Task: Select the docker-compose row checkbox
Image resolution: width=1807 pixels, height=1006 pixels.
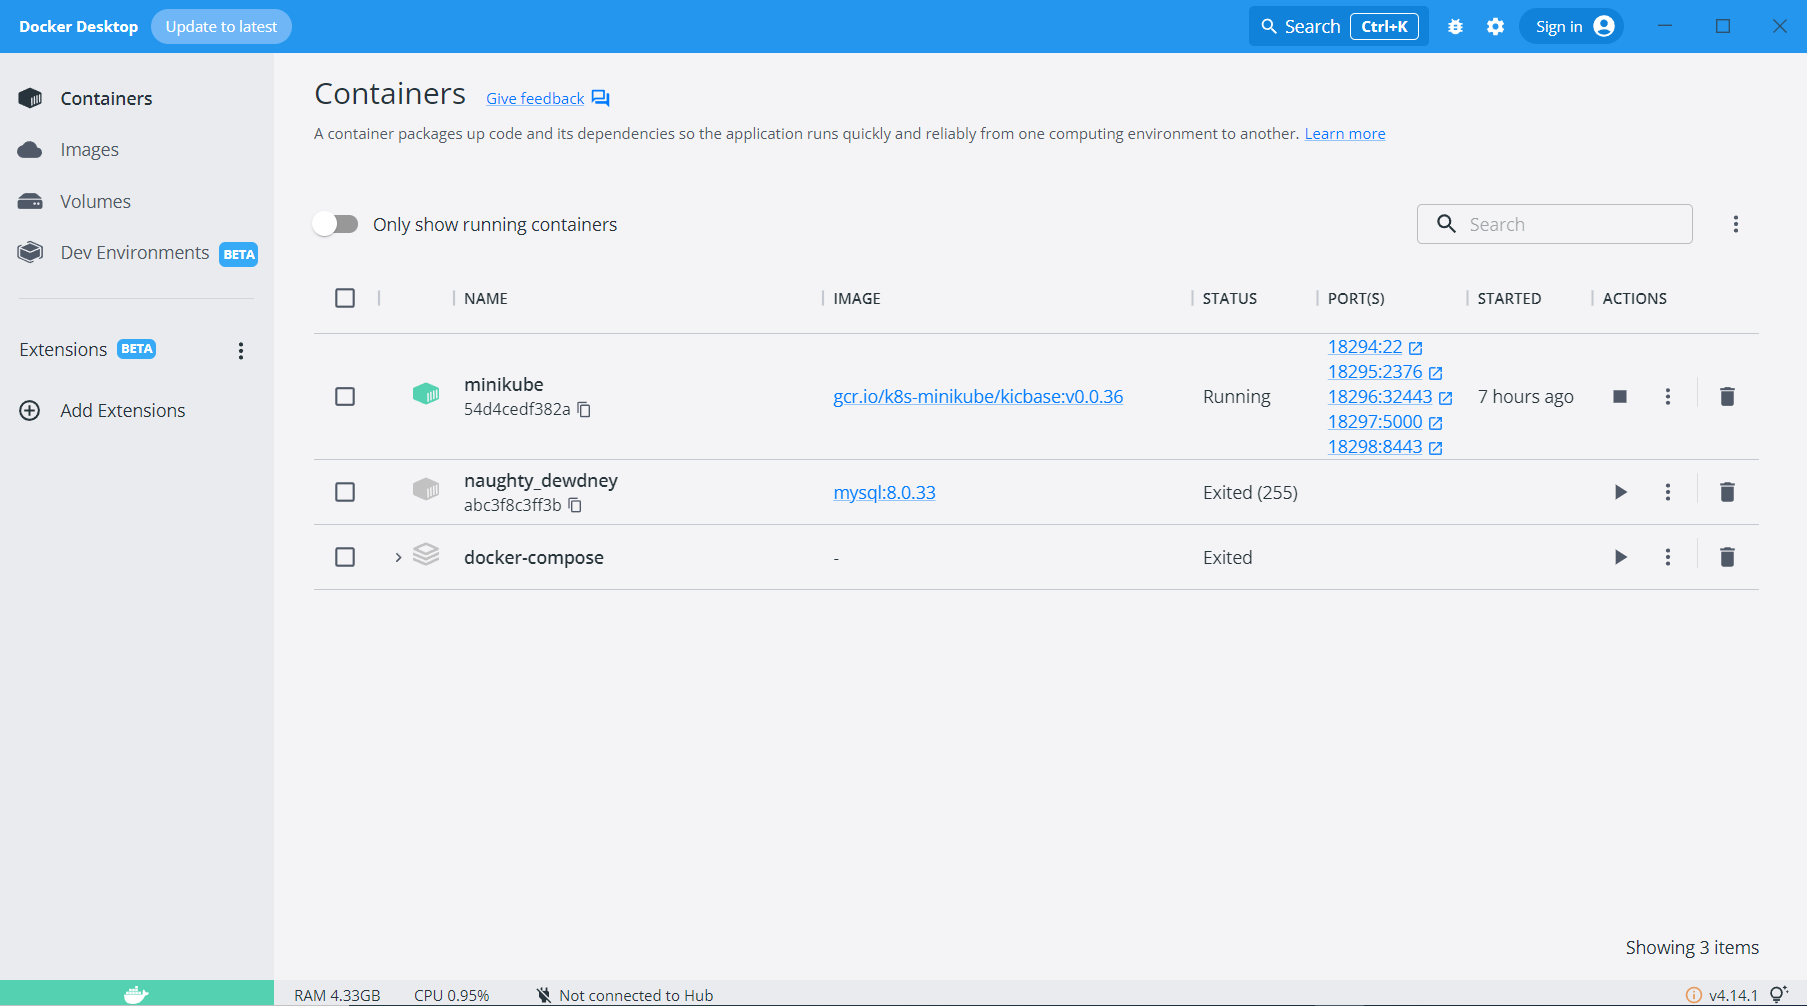Action: (x=345, y=557)
